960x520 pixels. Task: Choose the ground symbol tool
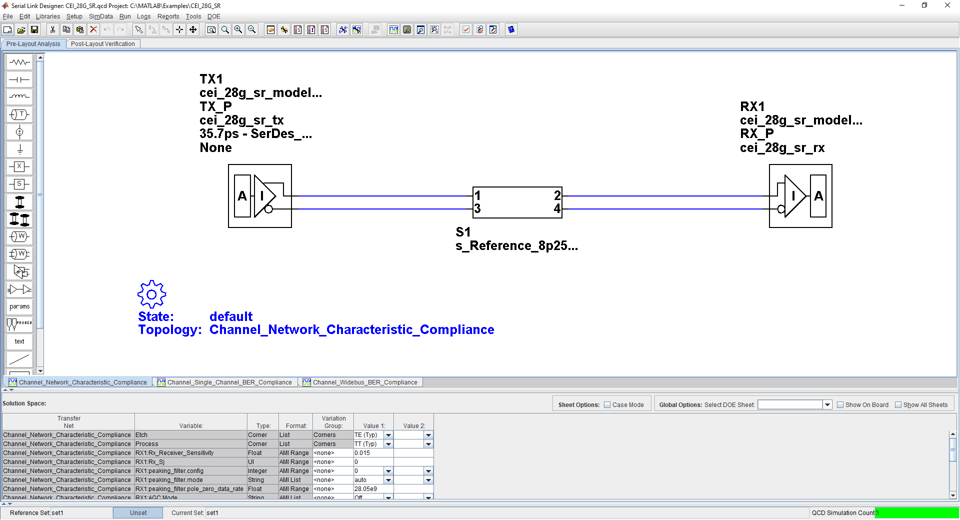point(19,150)
